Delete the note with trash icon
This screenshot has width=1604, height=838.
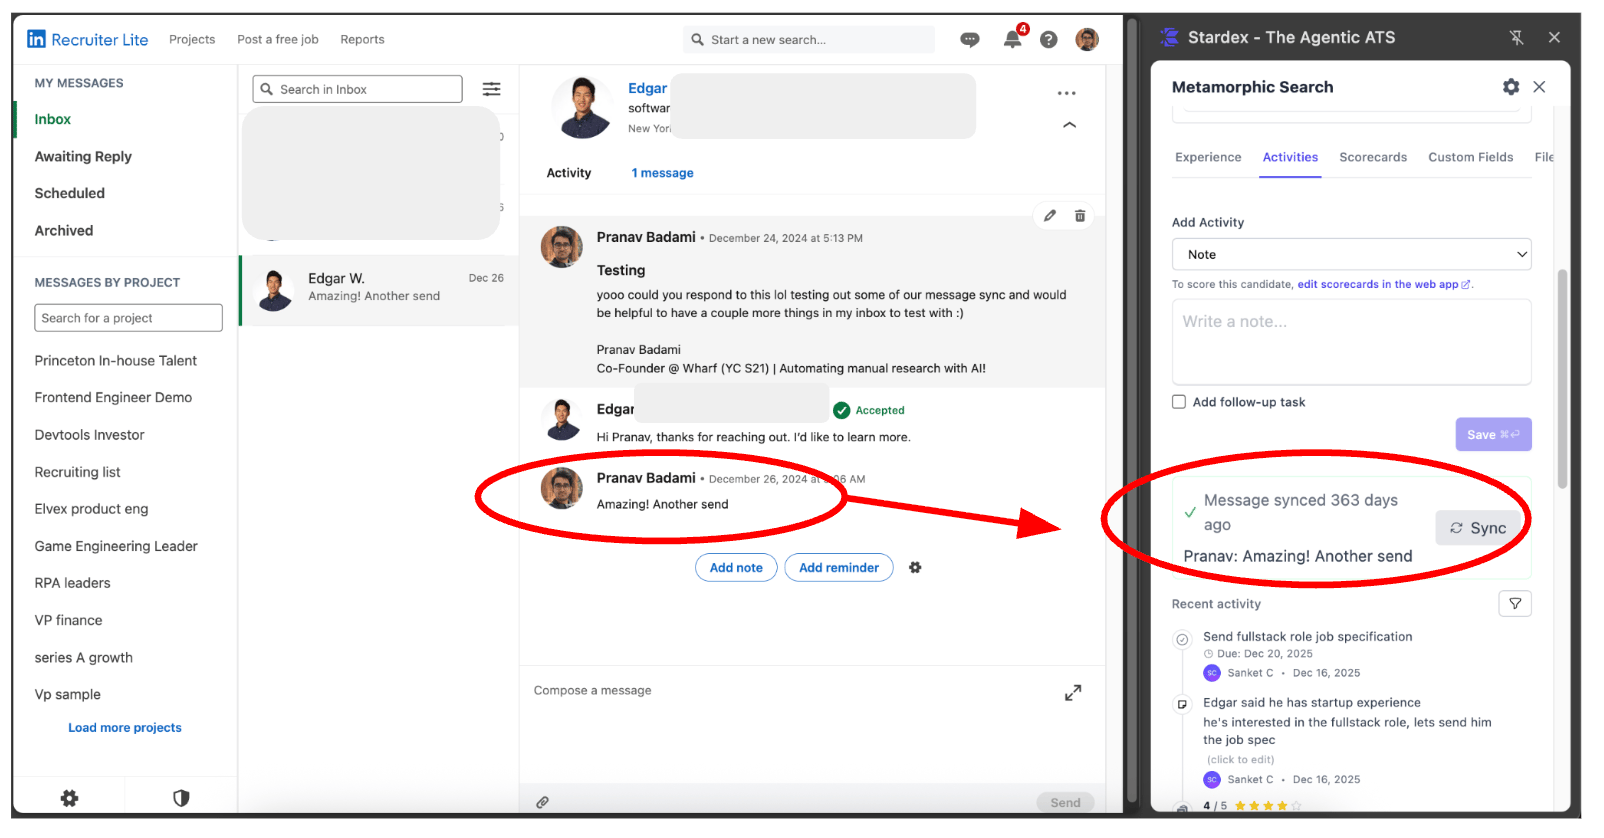coord(1080,215)
